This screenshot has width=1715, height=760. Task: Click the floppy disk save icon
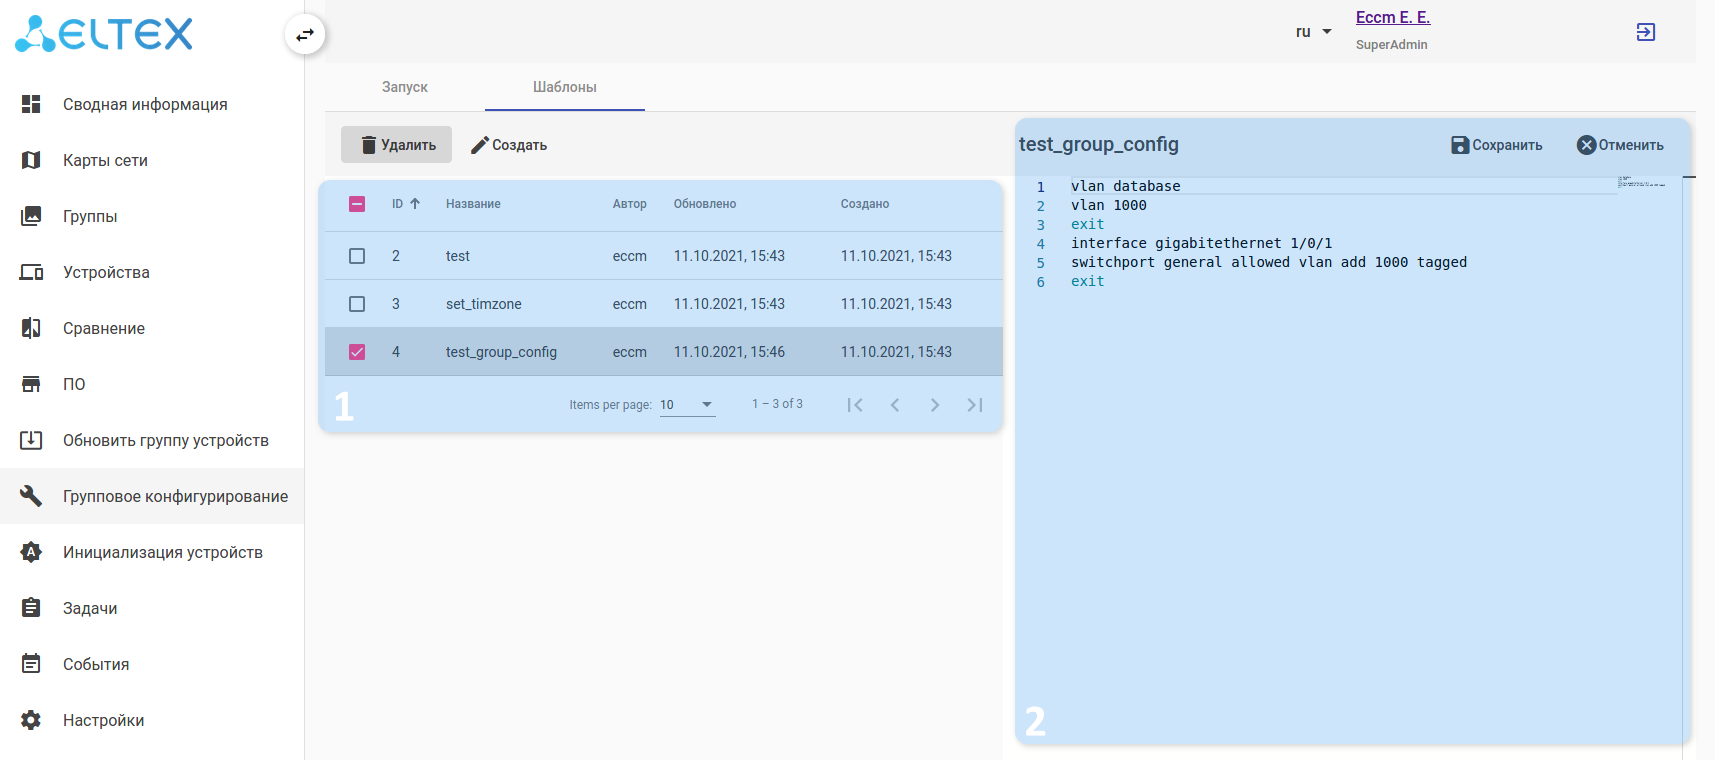(1460, 145)
